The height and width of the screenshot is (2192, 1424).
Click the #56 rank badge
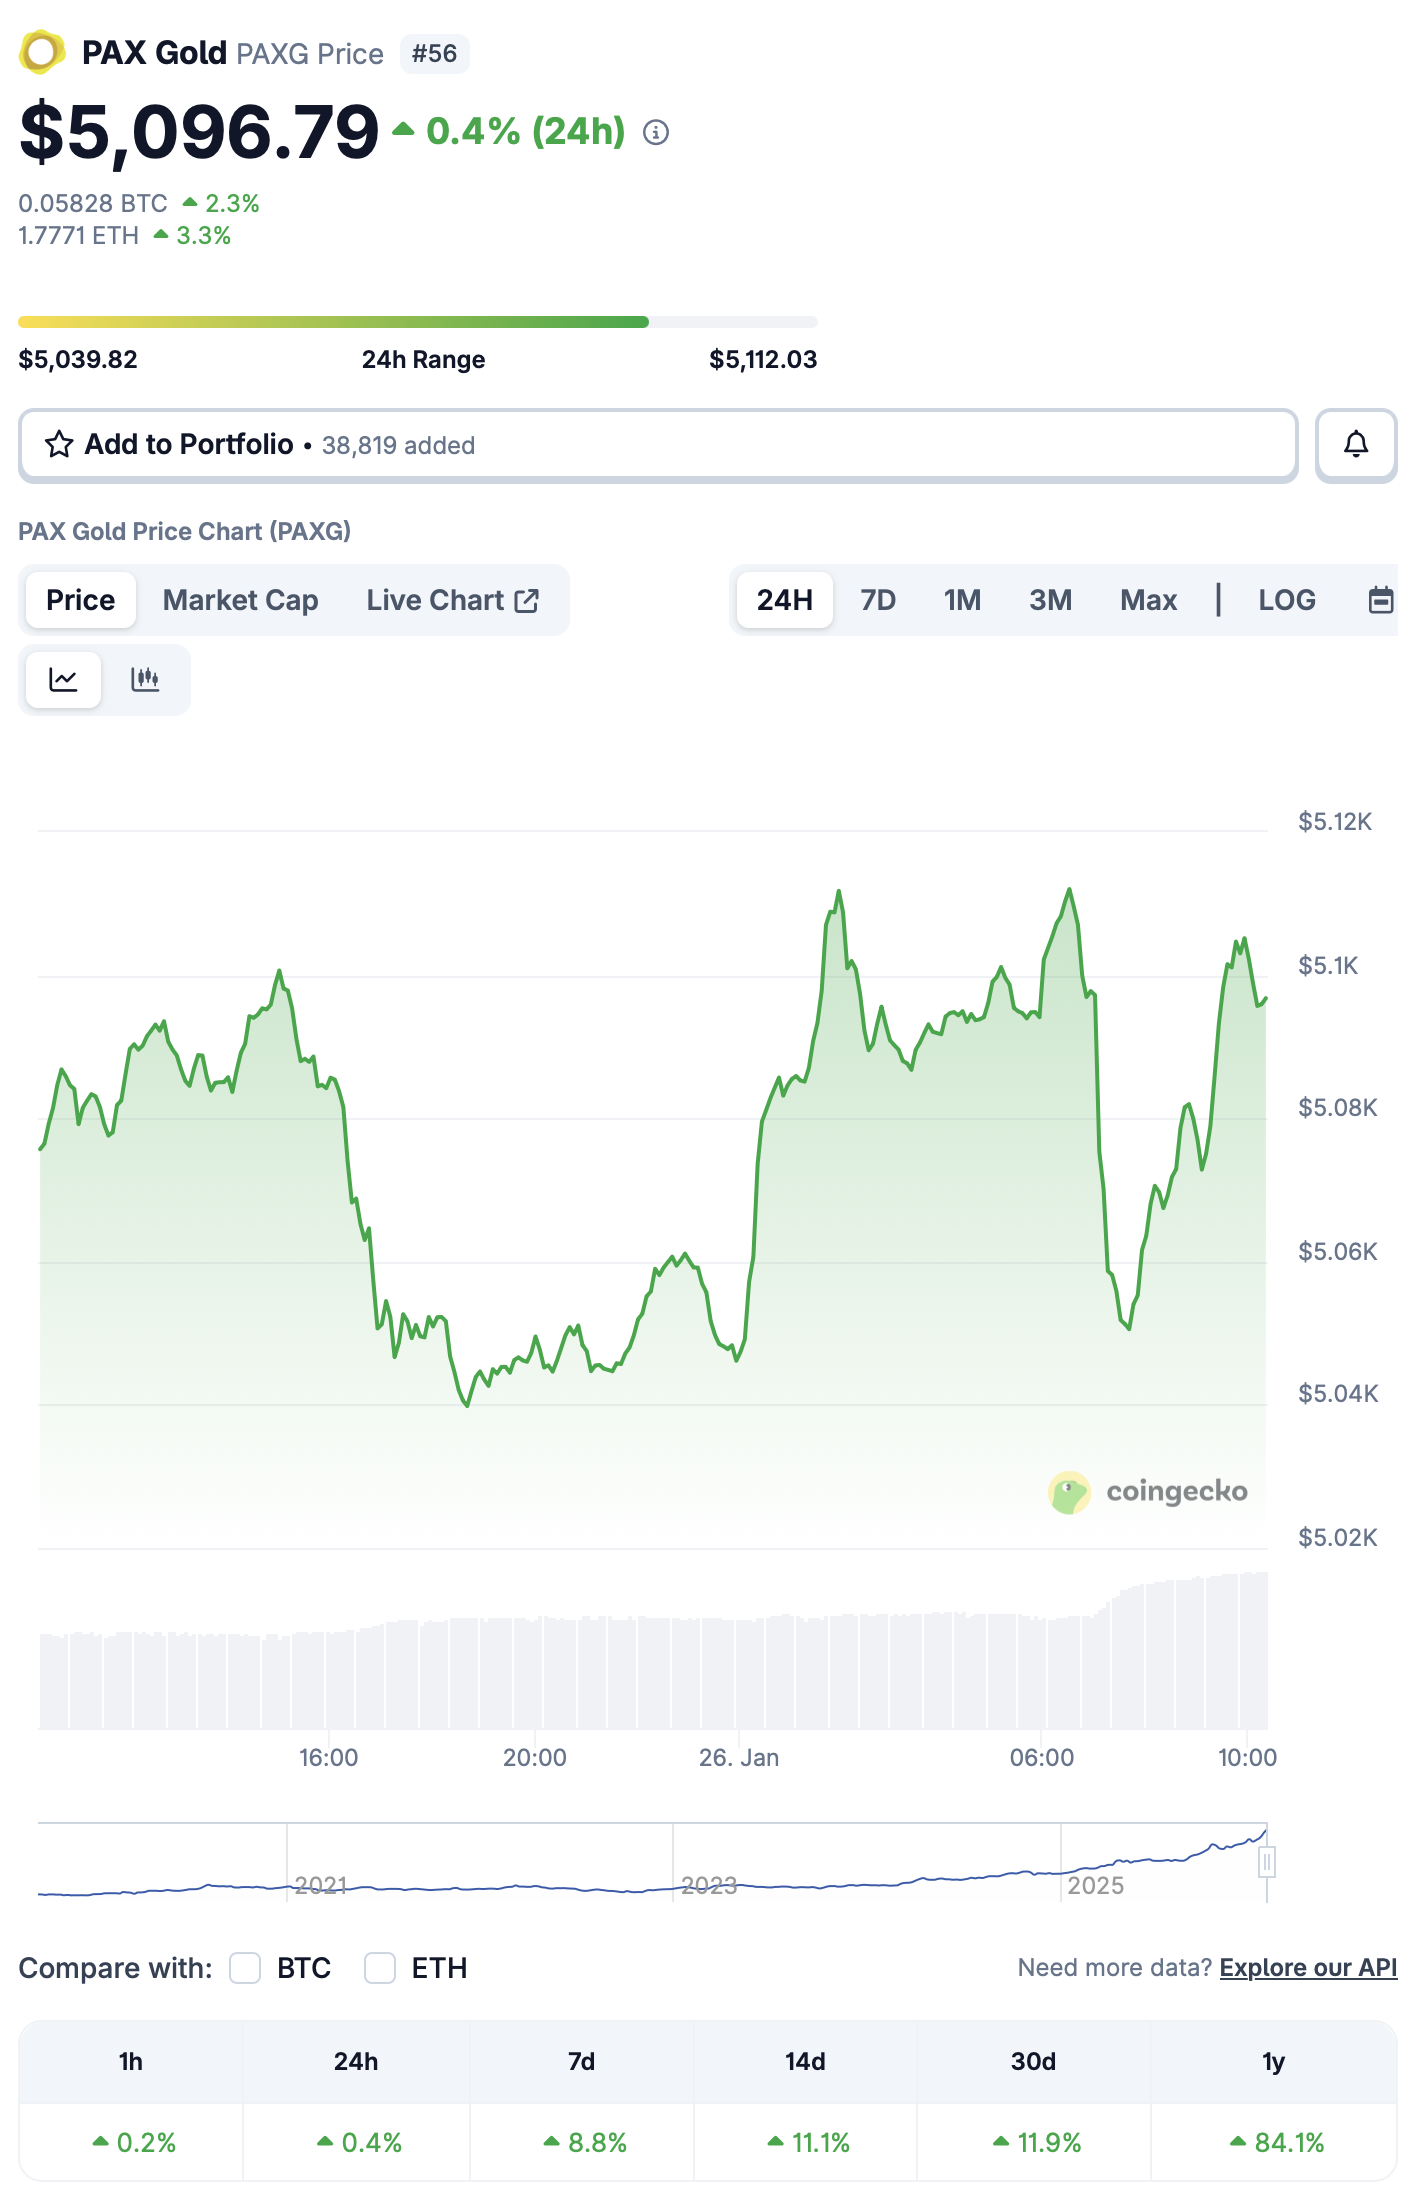point(434,54)
